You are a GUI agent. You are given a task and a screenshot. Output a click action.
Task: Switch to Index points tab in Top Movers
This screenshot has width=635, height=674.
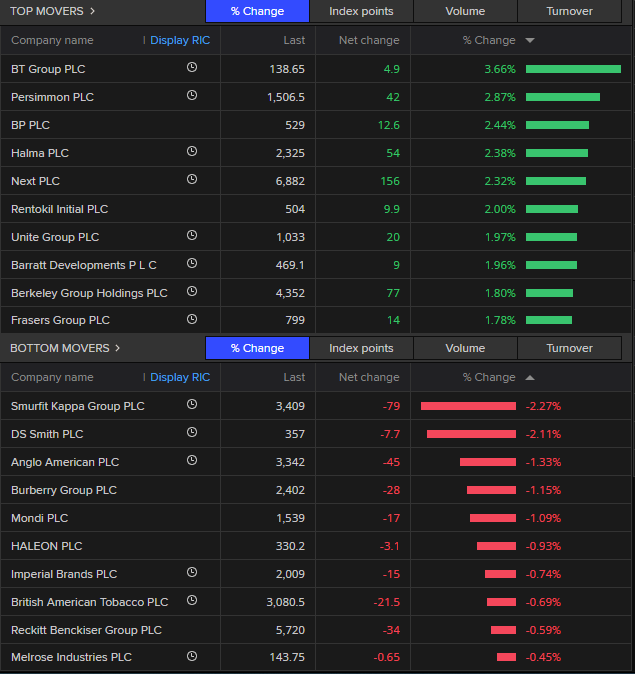pos(361,11)
